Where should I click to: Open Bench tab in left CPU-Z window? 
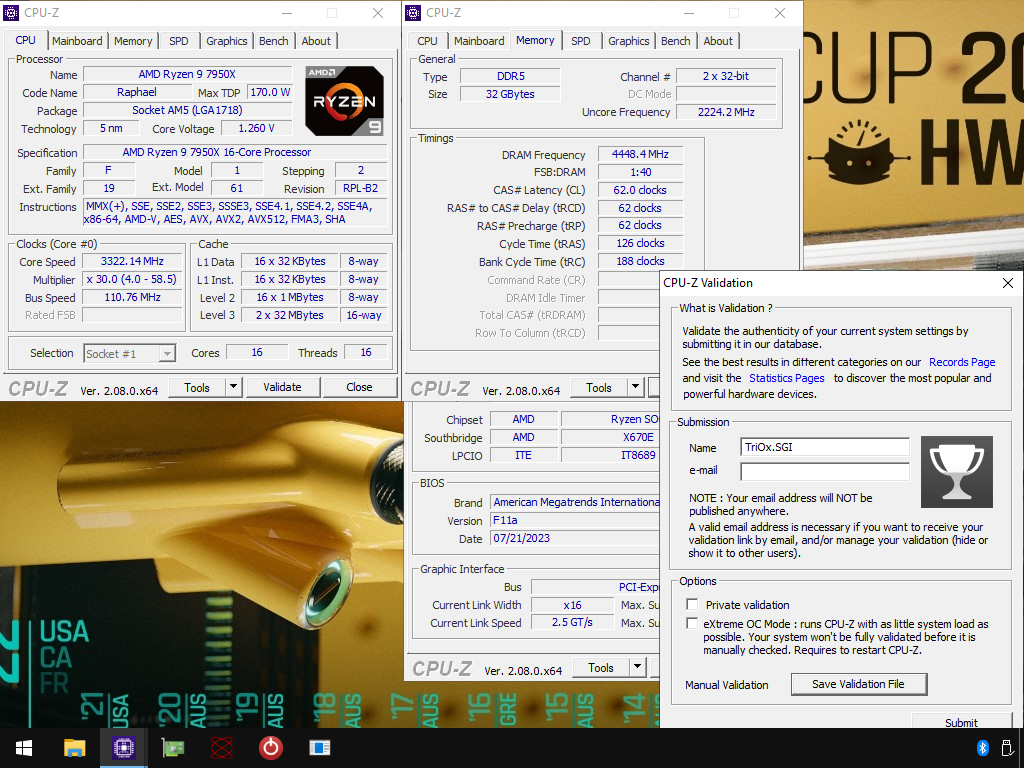tap(274, 40)
